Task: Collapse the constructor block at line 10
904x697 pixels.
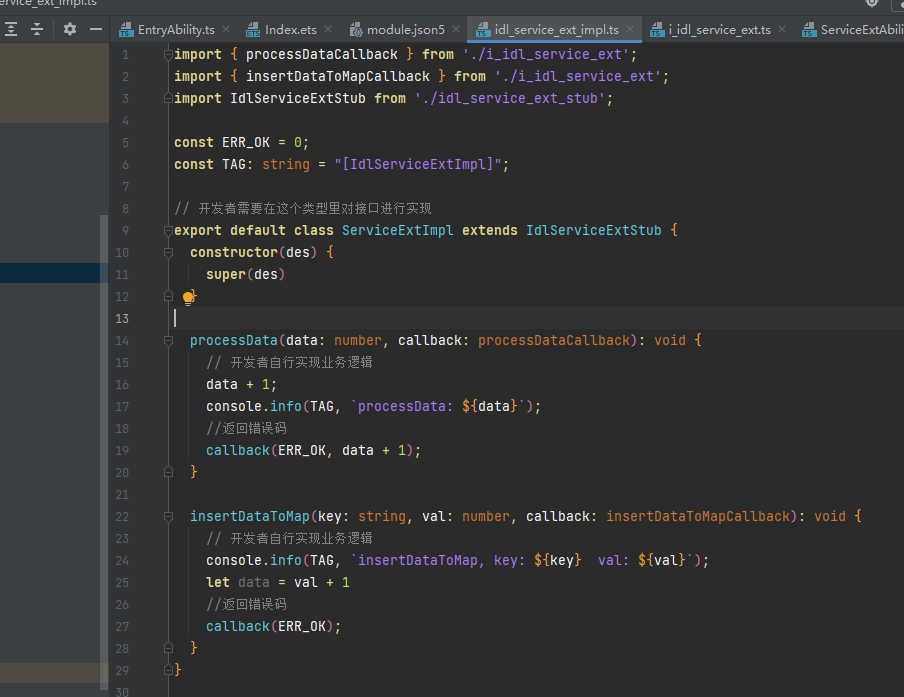Action: (167, 253)
